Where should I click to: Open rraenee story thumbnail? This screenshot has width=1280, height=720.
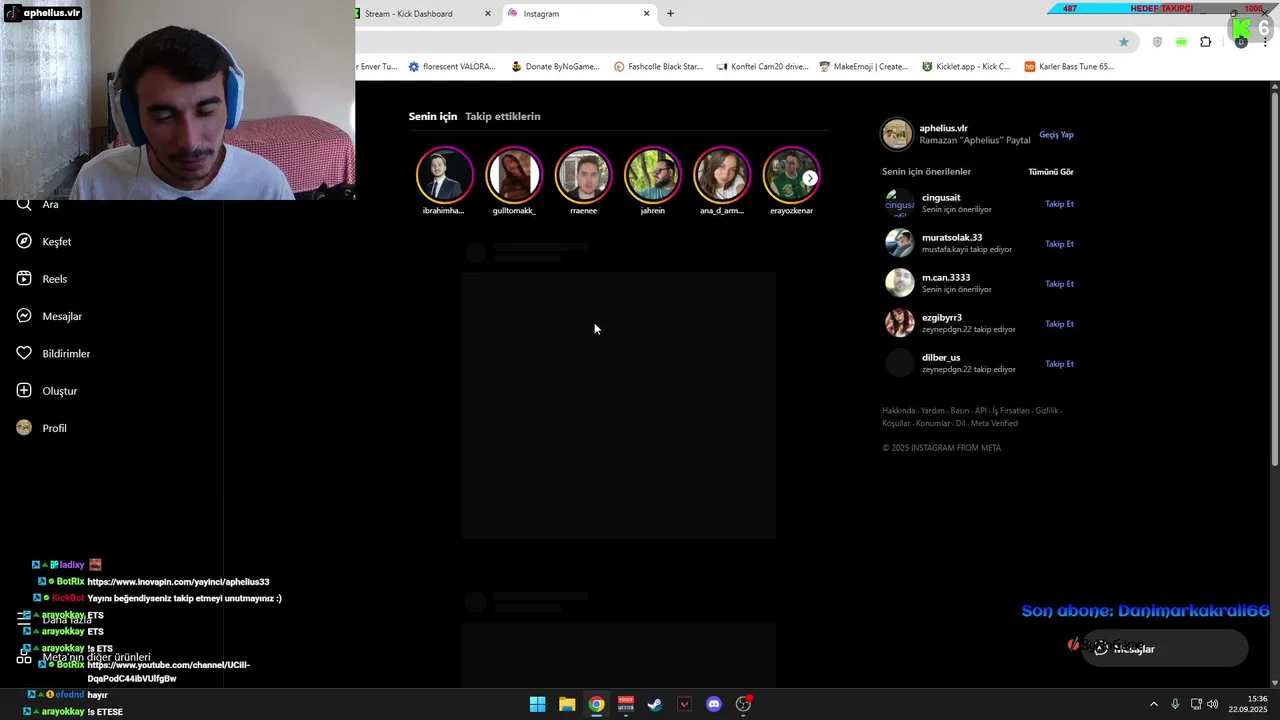583,175
